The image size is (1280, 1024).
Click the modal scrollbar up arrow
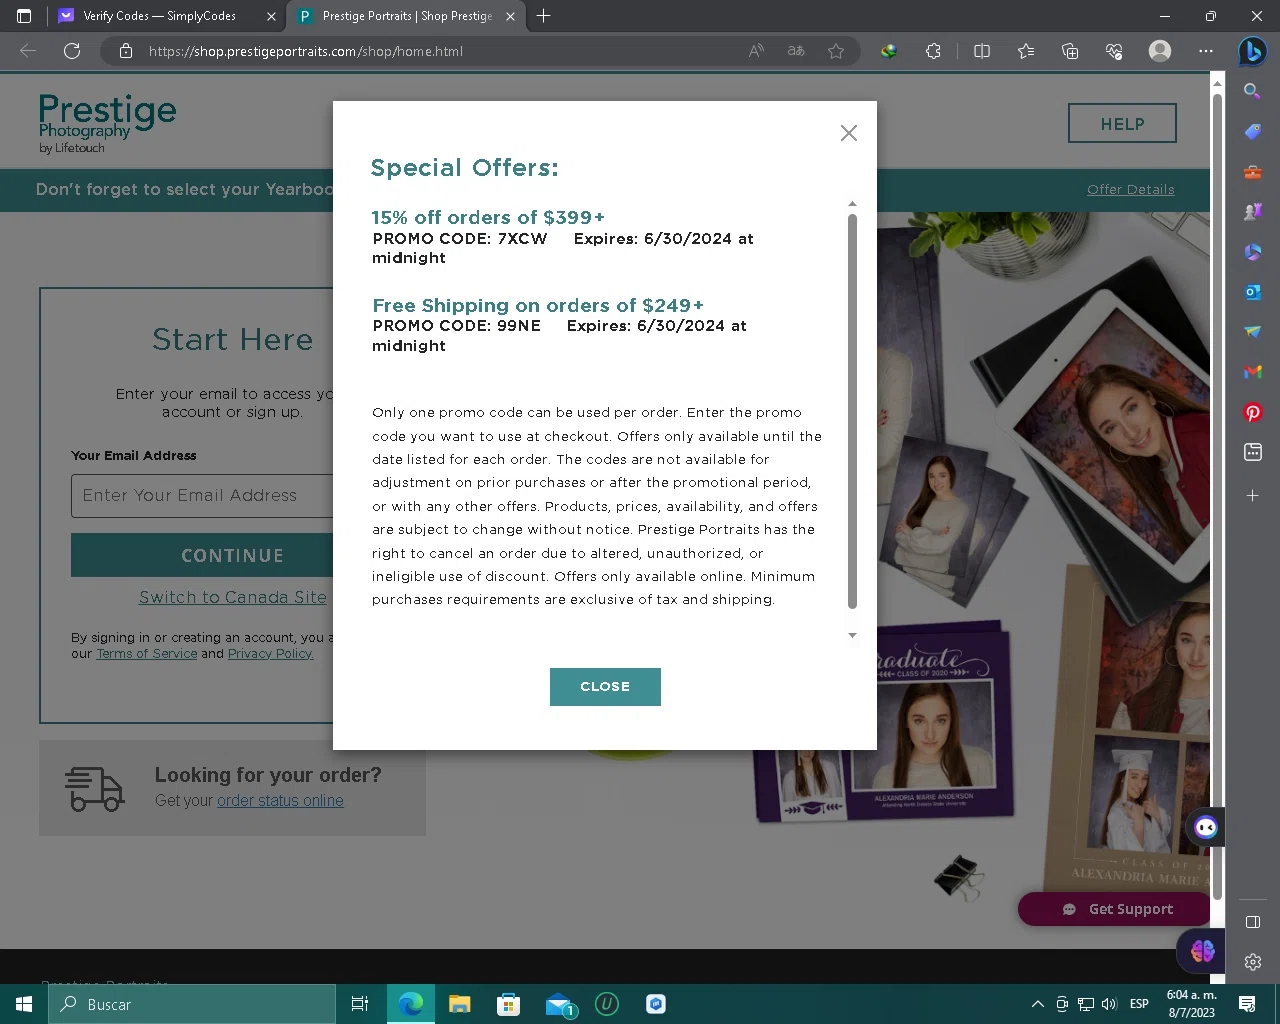pos(852,204)
